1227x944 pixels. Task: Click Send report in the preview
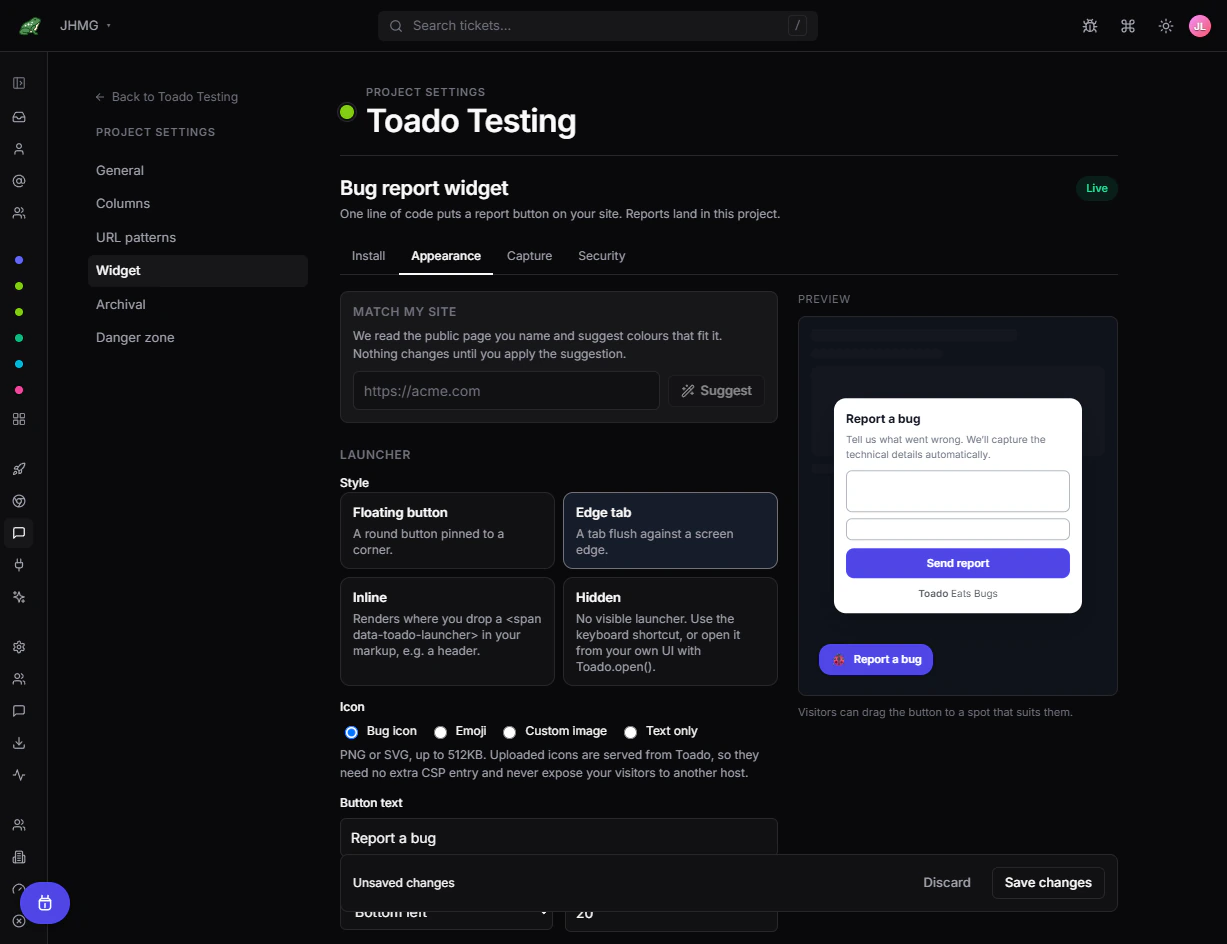958,563
